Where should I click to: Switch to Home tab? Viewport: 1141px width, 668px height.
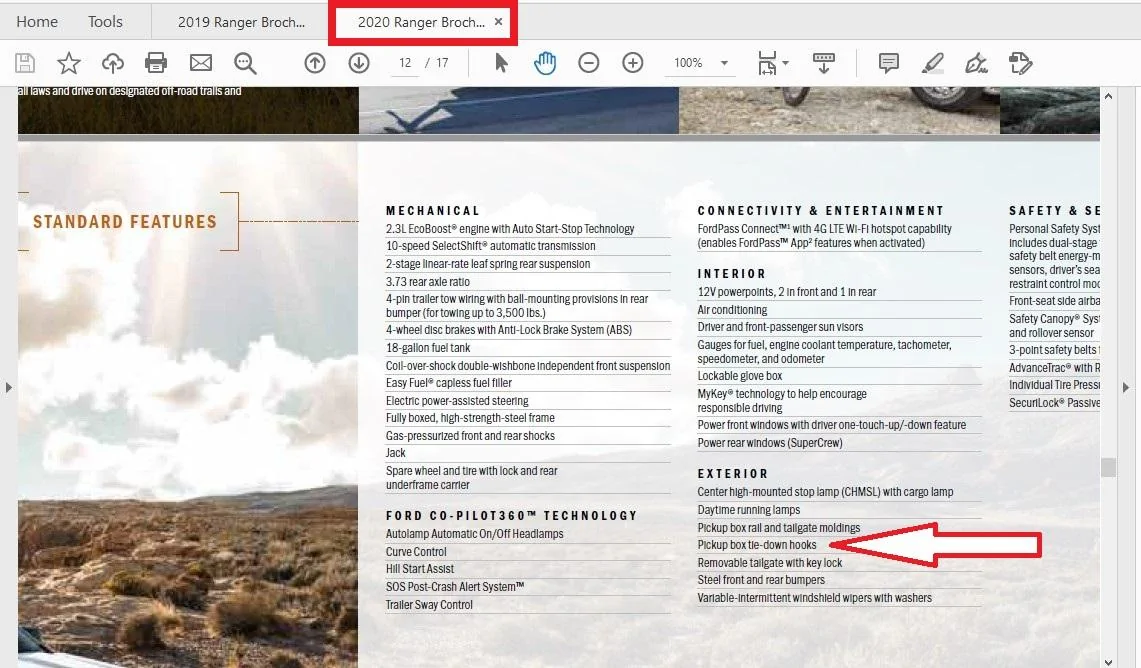[x=37, y=22]
